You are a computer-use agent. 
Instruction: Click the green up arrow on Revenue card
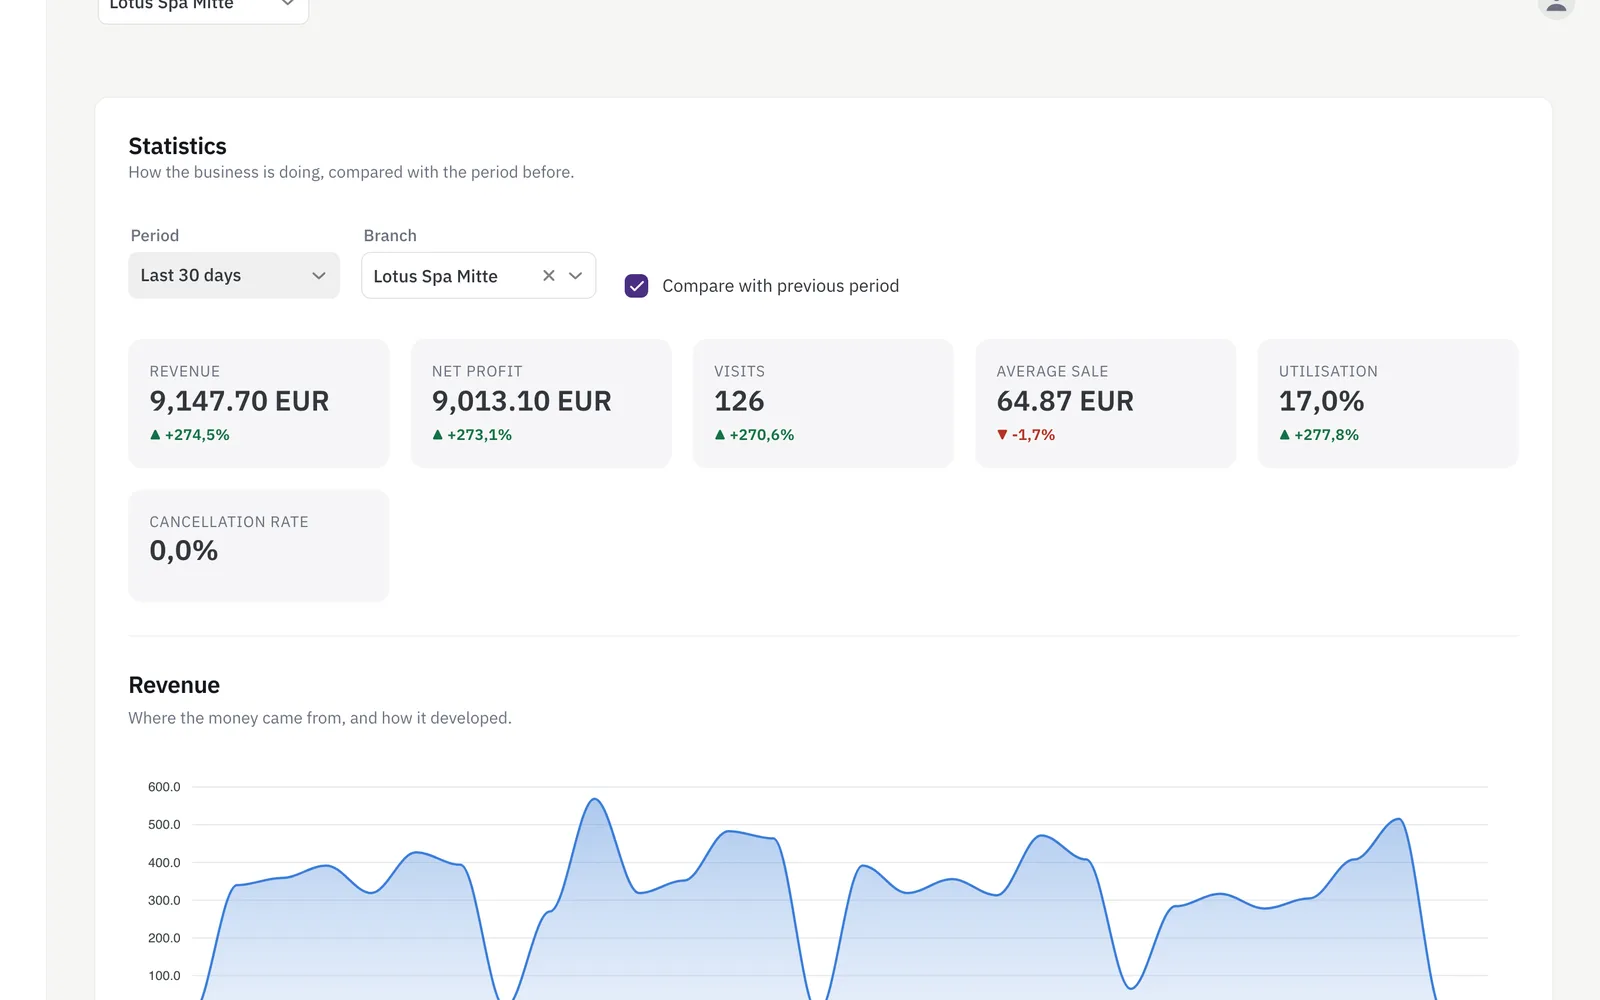click(x=155, y=435)
